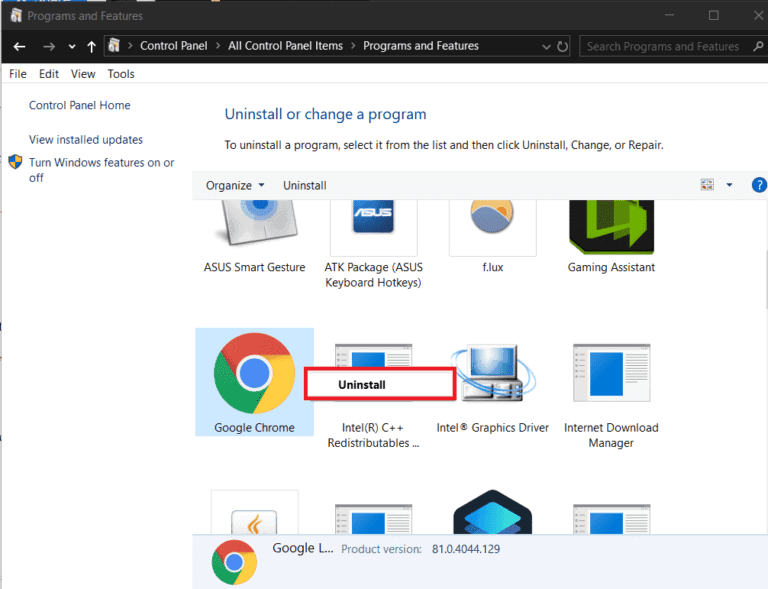The width and height of the screenshot is (768, 589).
Task: Click the Intel(R) C++ Redistributables label
Action: (x=373, y=435)
